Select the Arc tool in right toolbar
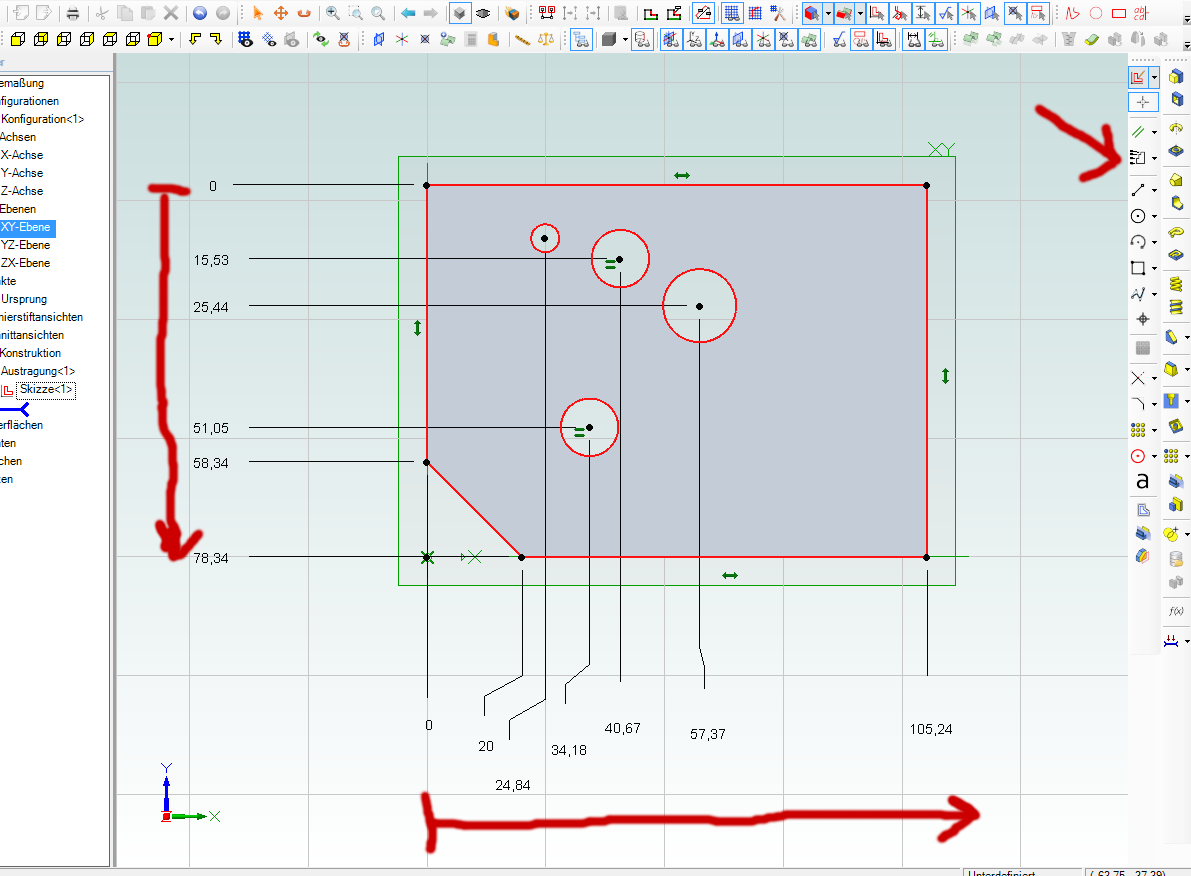 click(1138, 242)
